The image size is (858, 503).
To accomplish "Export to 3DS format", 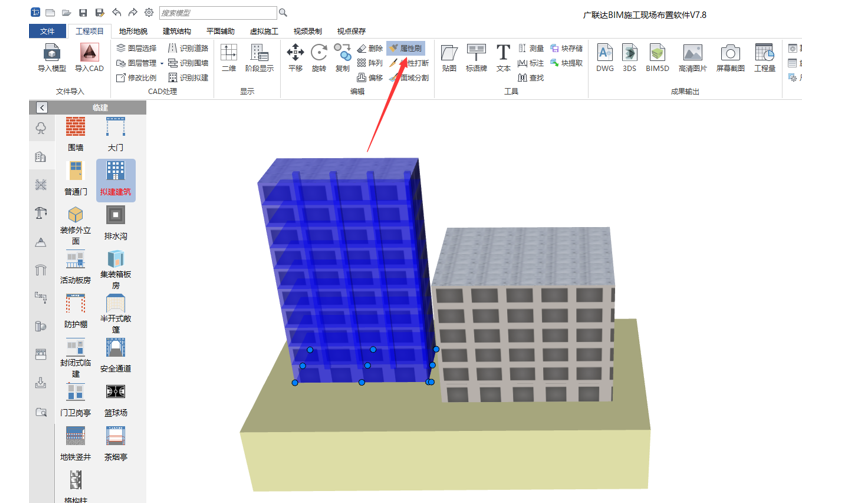I will click(629, 57).
